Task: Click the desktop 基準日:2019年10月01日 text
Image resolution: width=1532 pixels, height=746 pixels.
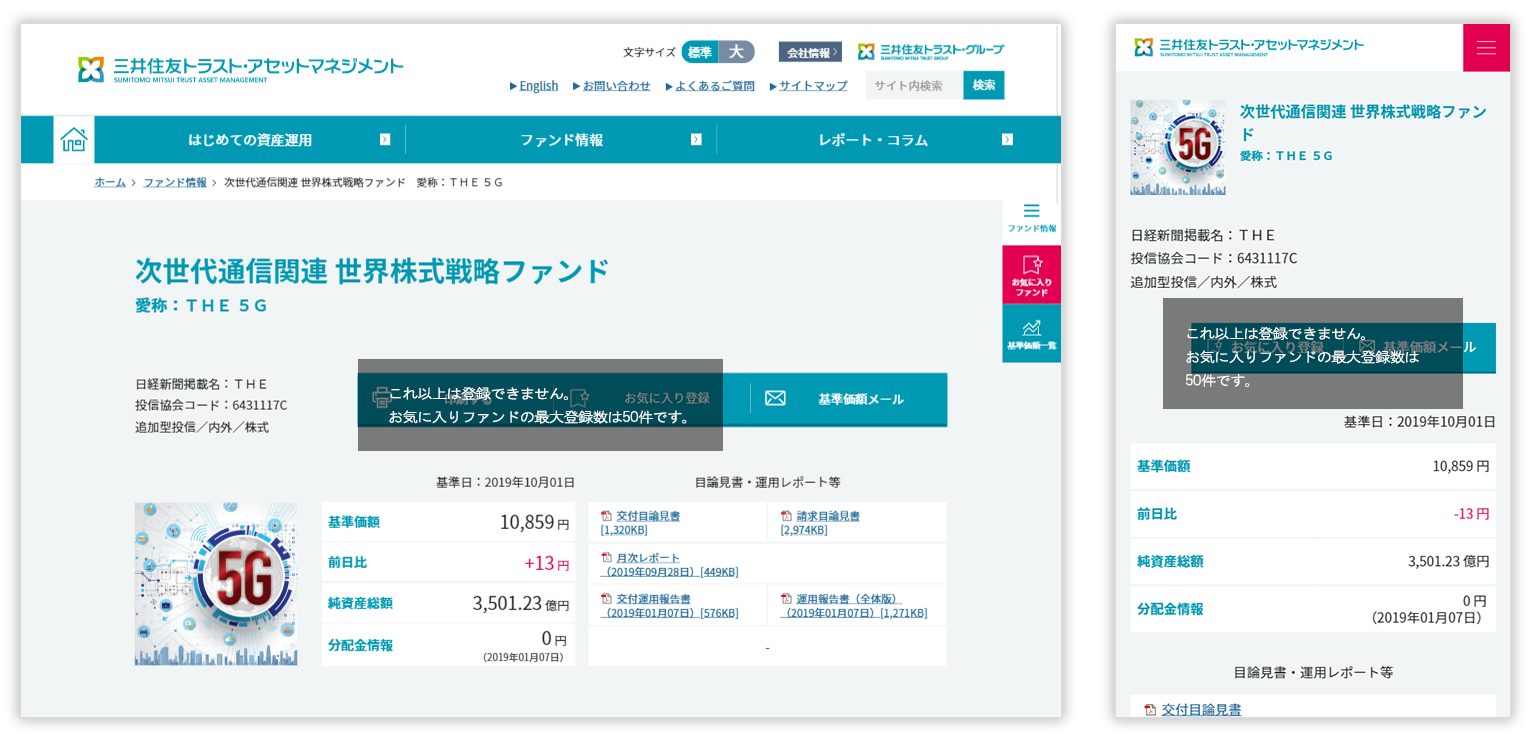Action: (x=505, y=482)
